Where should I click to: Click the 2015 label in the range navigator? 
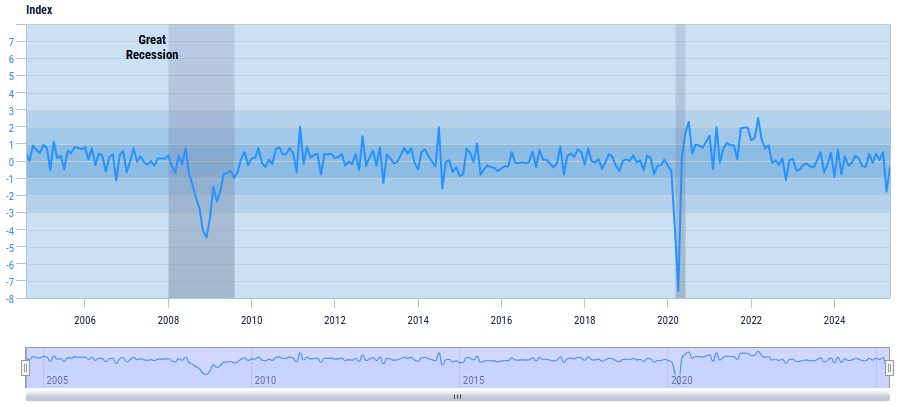point(473,381)
